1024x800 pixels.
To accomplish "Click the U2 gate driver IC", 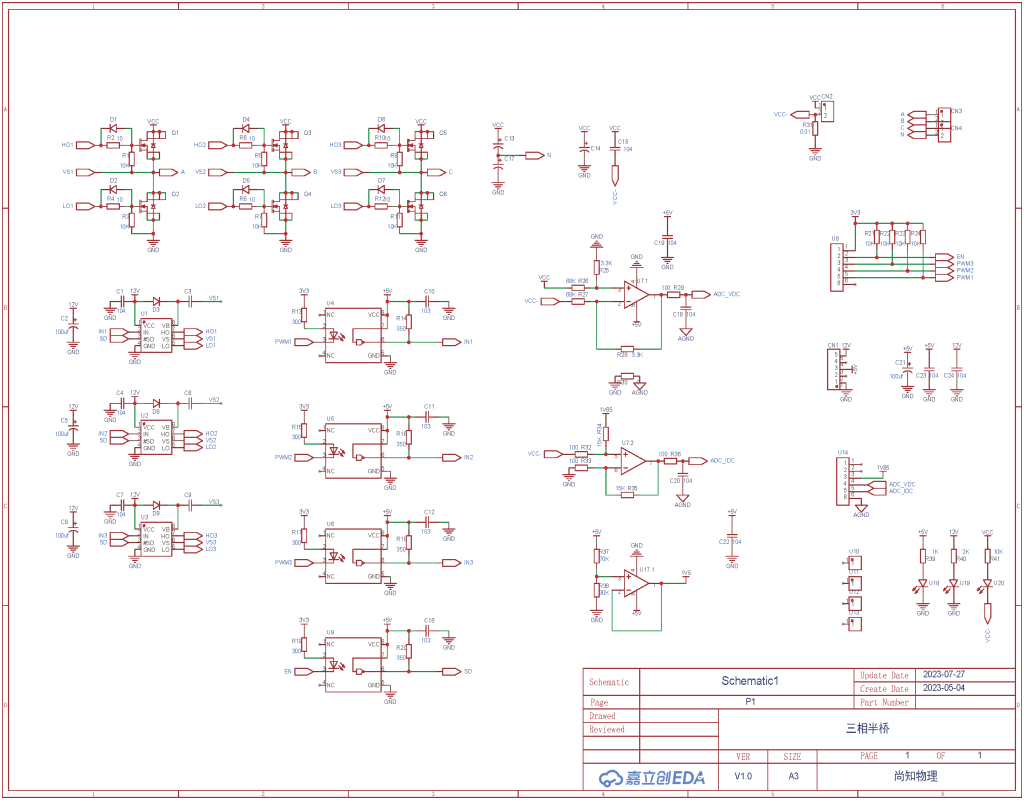I will [157, 437].
